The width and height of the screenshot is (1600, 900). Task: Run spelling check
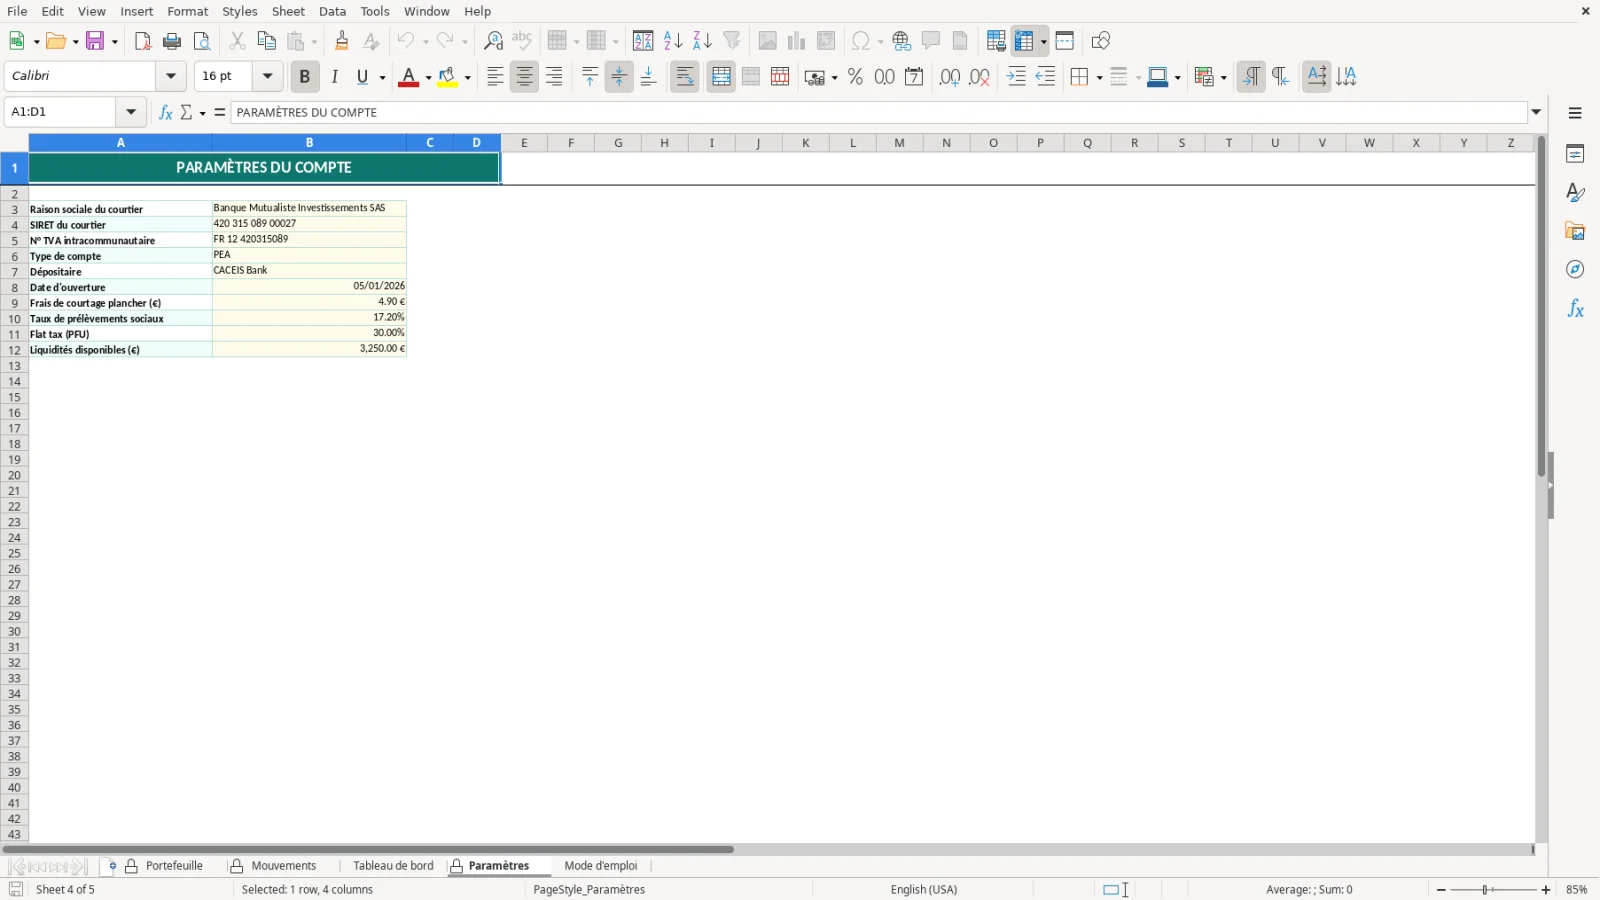click(x=522, y=41)
